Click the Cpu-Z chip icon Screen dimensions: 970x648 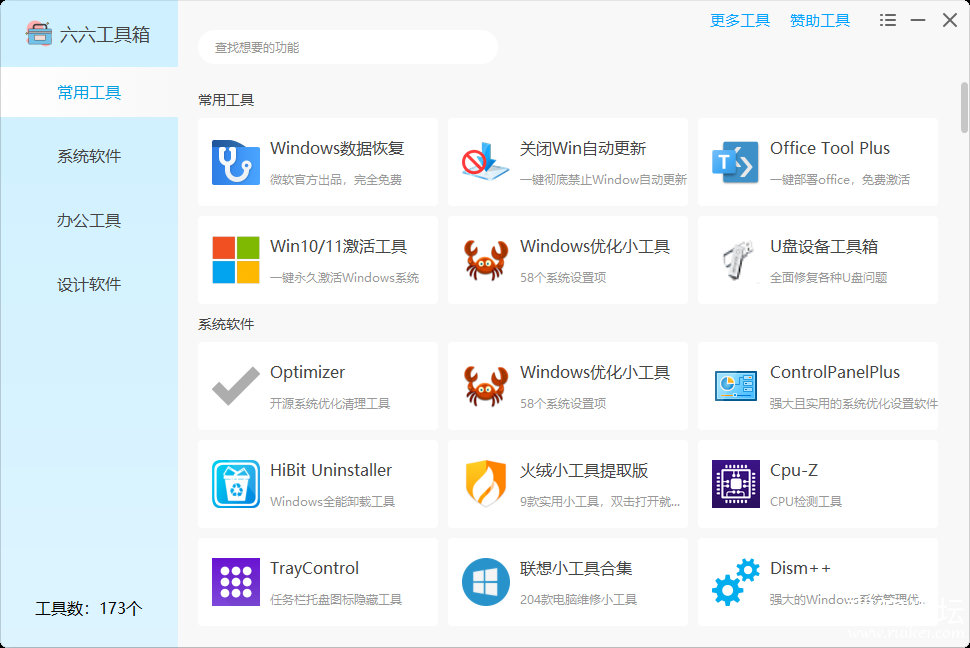(736, 484)
